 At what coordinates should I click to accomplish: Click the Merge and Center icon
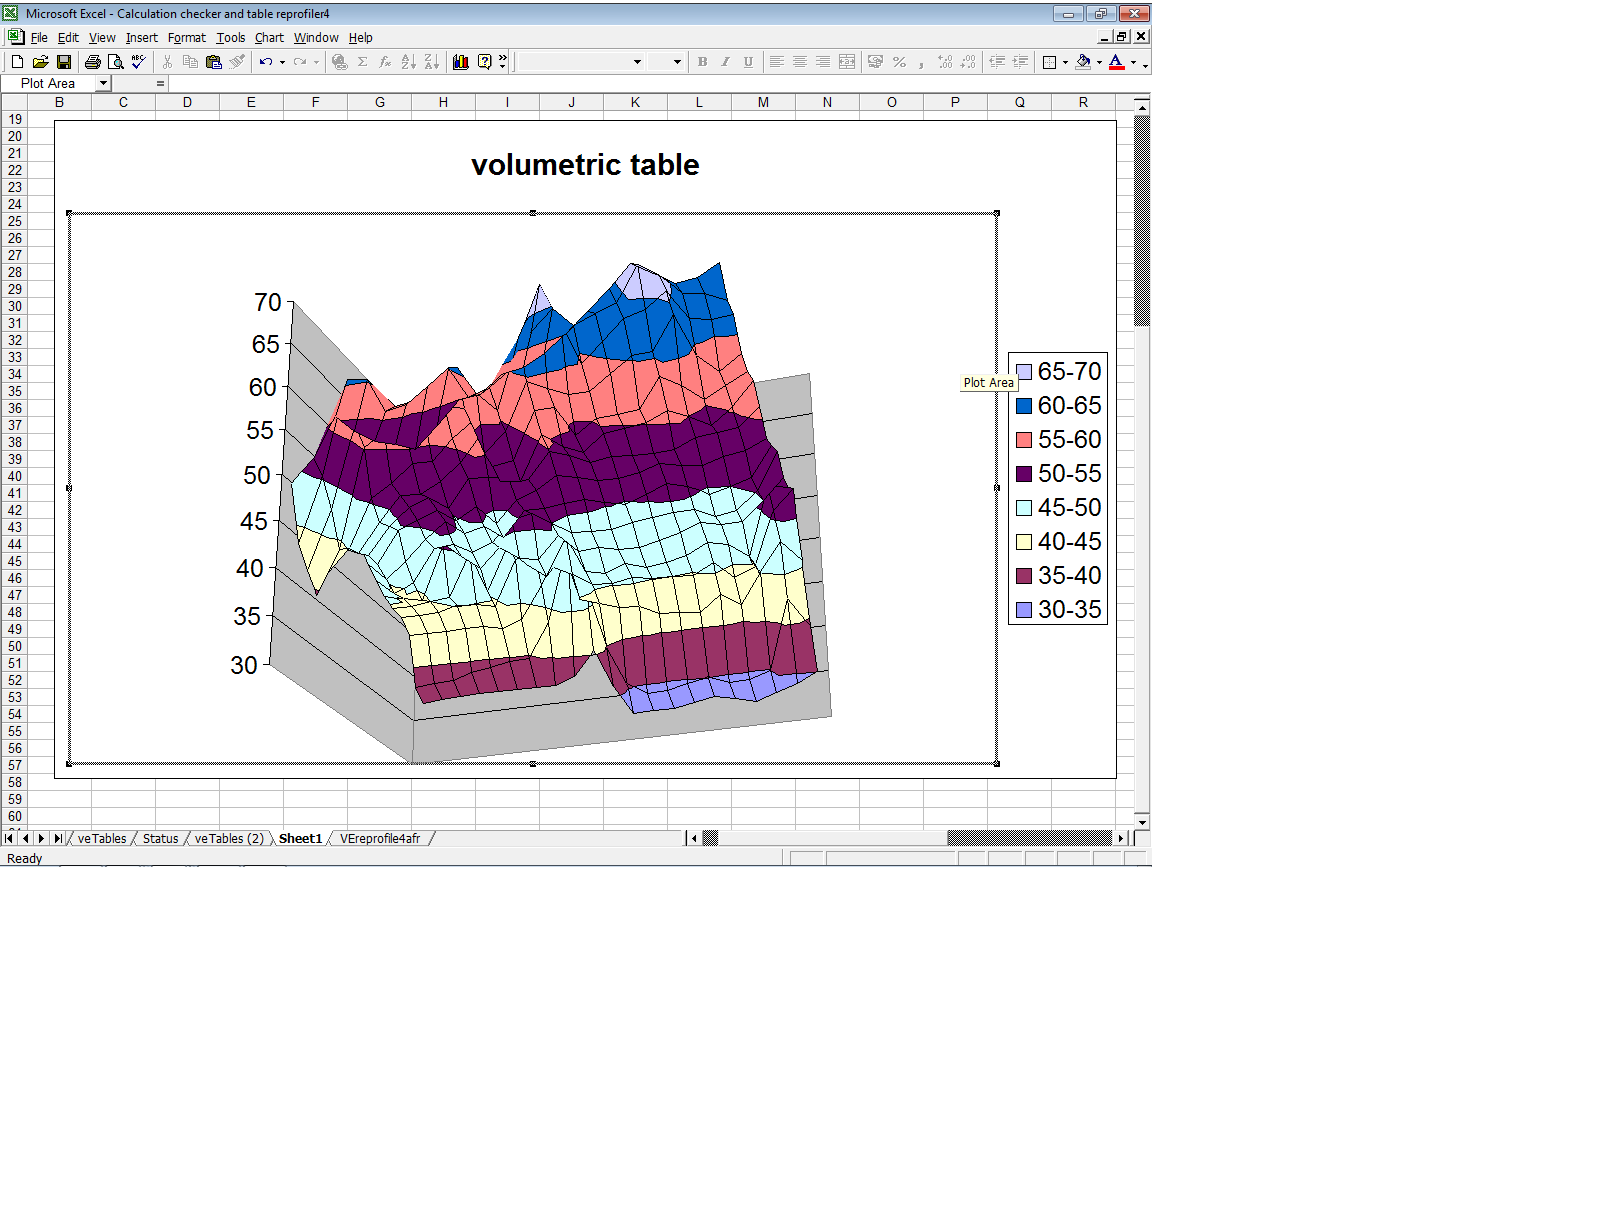[x=847, y=62]
